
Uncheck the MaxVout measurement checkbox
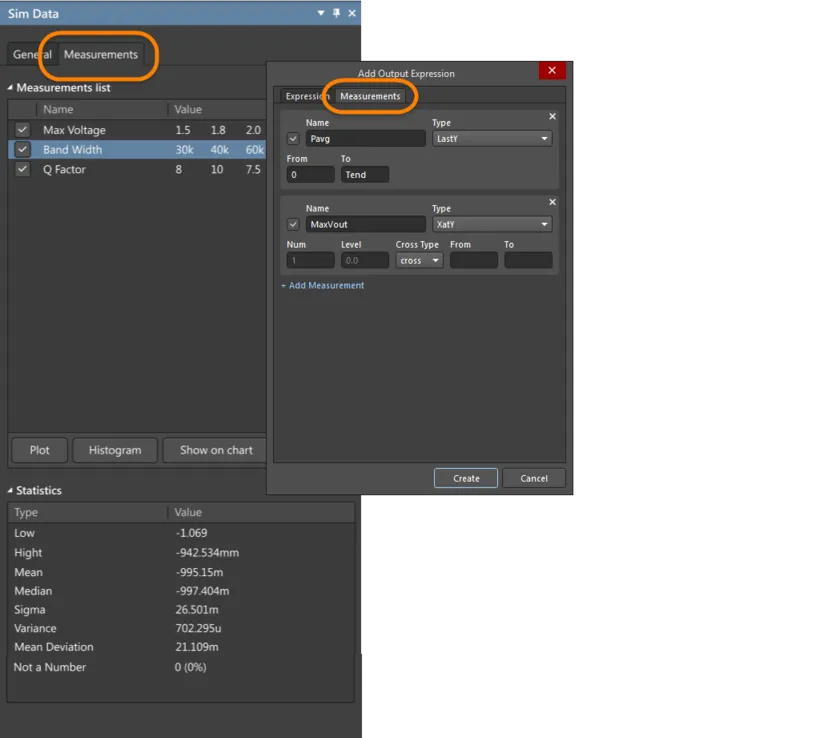pos(293,224)
